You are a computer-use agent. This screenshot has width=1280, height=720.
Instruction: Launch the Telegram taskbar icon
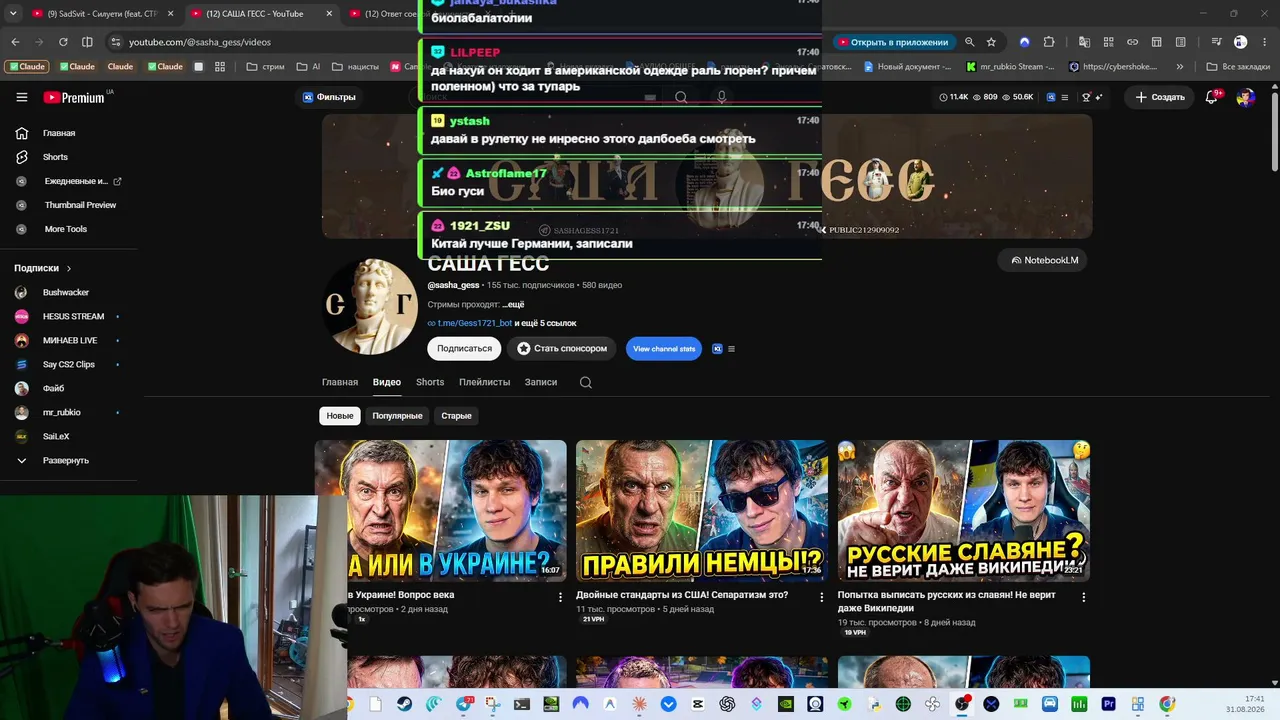(x=463, y=704)
